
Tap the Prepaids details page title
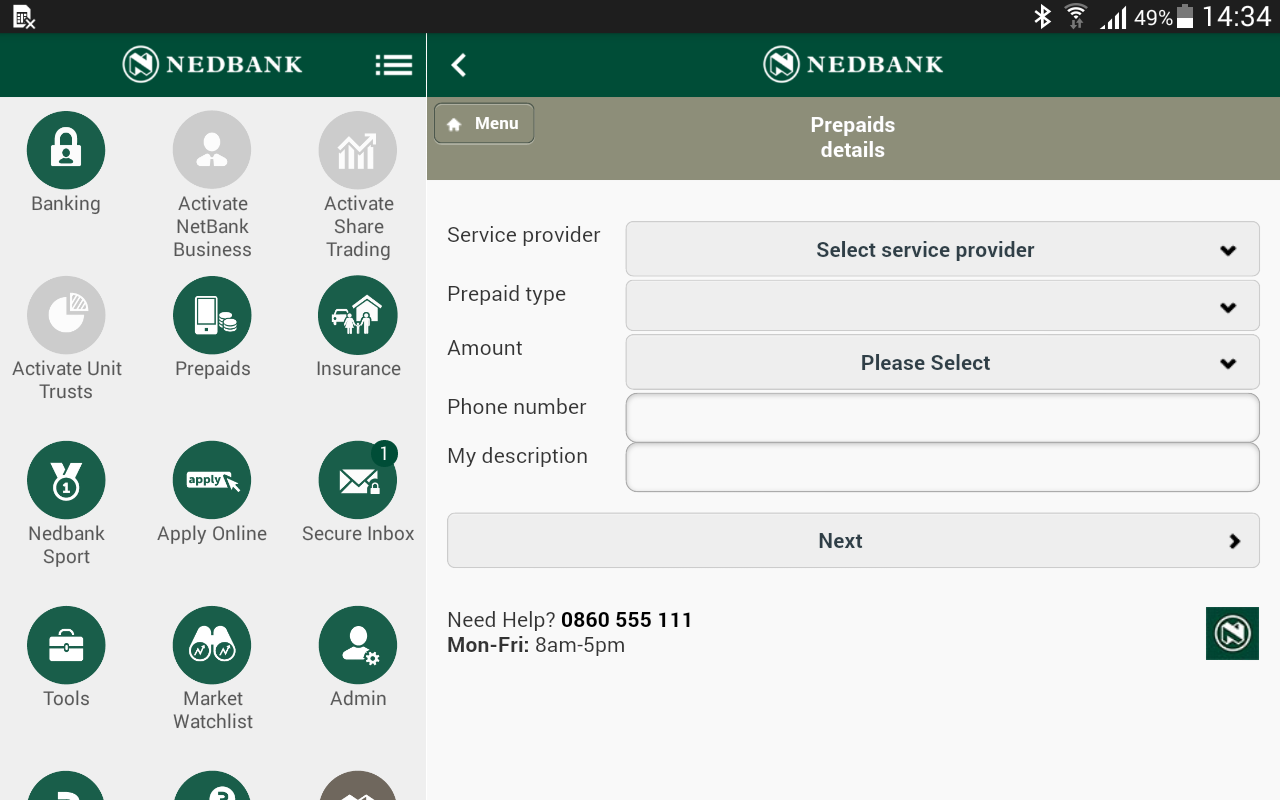coord(853,138)
